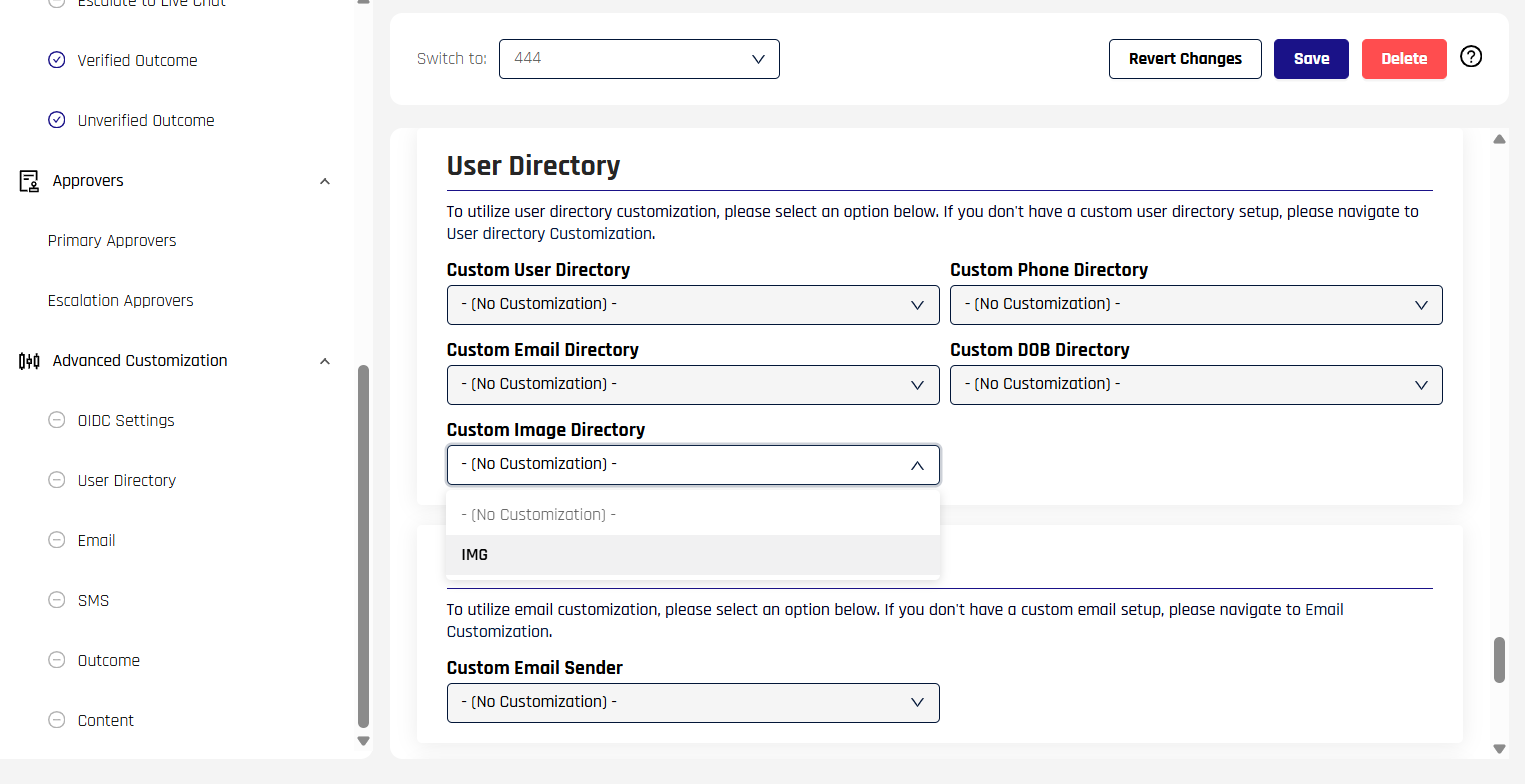The width and height of the screenshot is (1525, 784).
Task: Collapse the Approvers section chevron
Action: [324, 181]
